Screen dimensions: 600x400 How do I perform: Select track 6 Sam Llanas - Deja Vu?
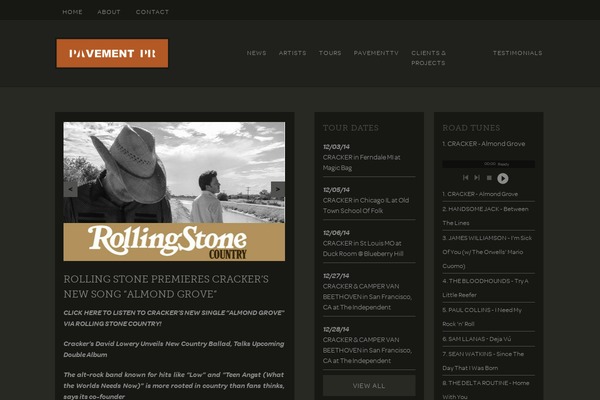(477, 339)
